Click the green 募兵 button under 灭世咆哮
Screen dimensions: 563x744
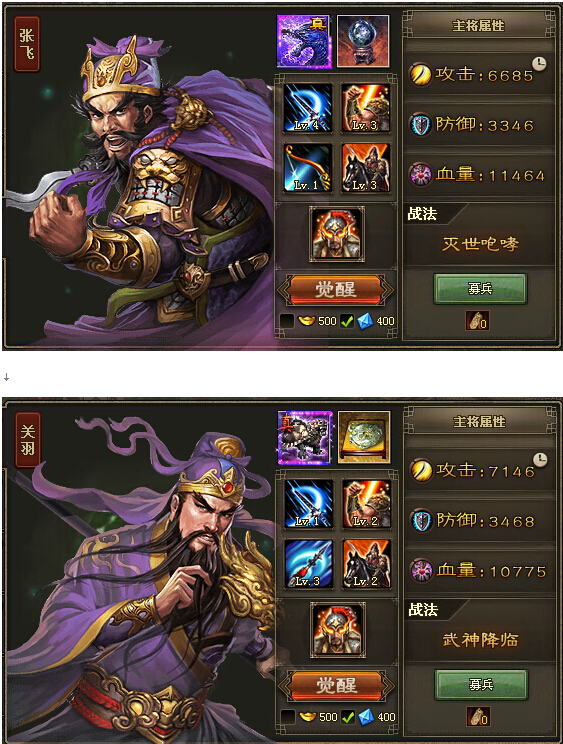click(480, 288)
